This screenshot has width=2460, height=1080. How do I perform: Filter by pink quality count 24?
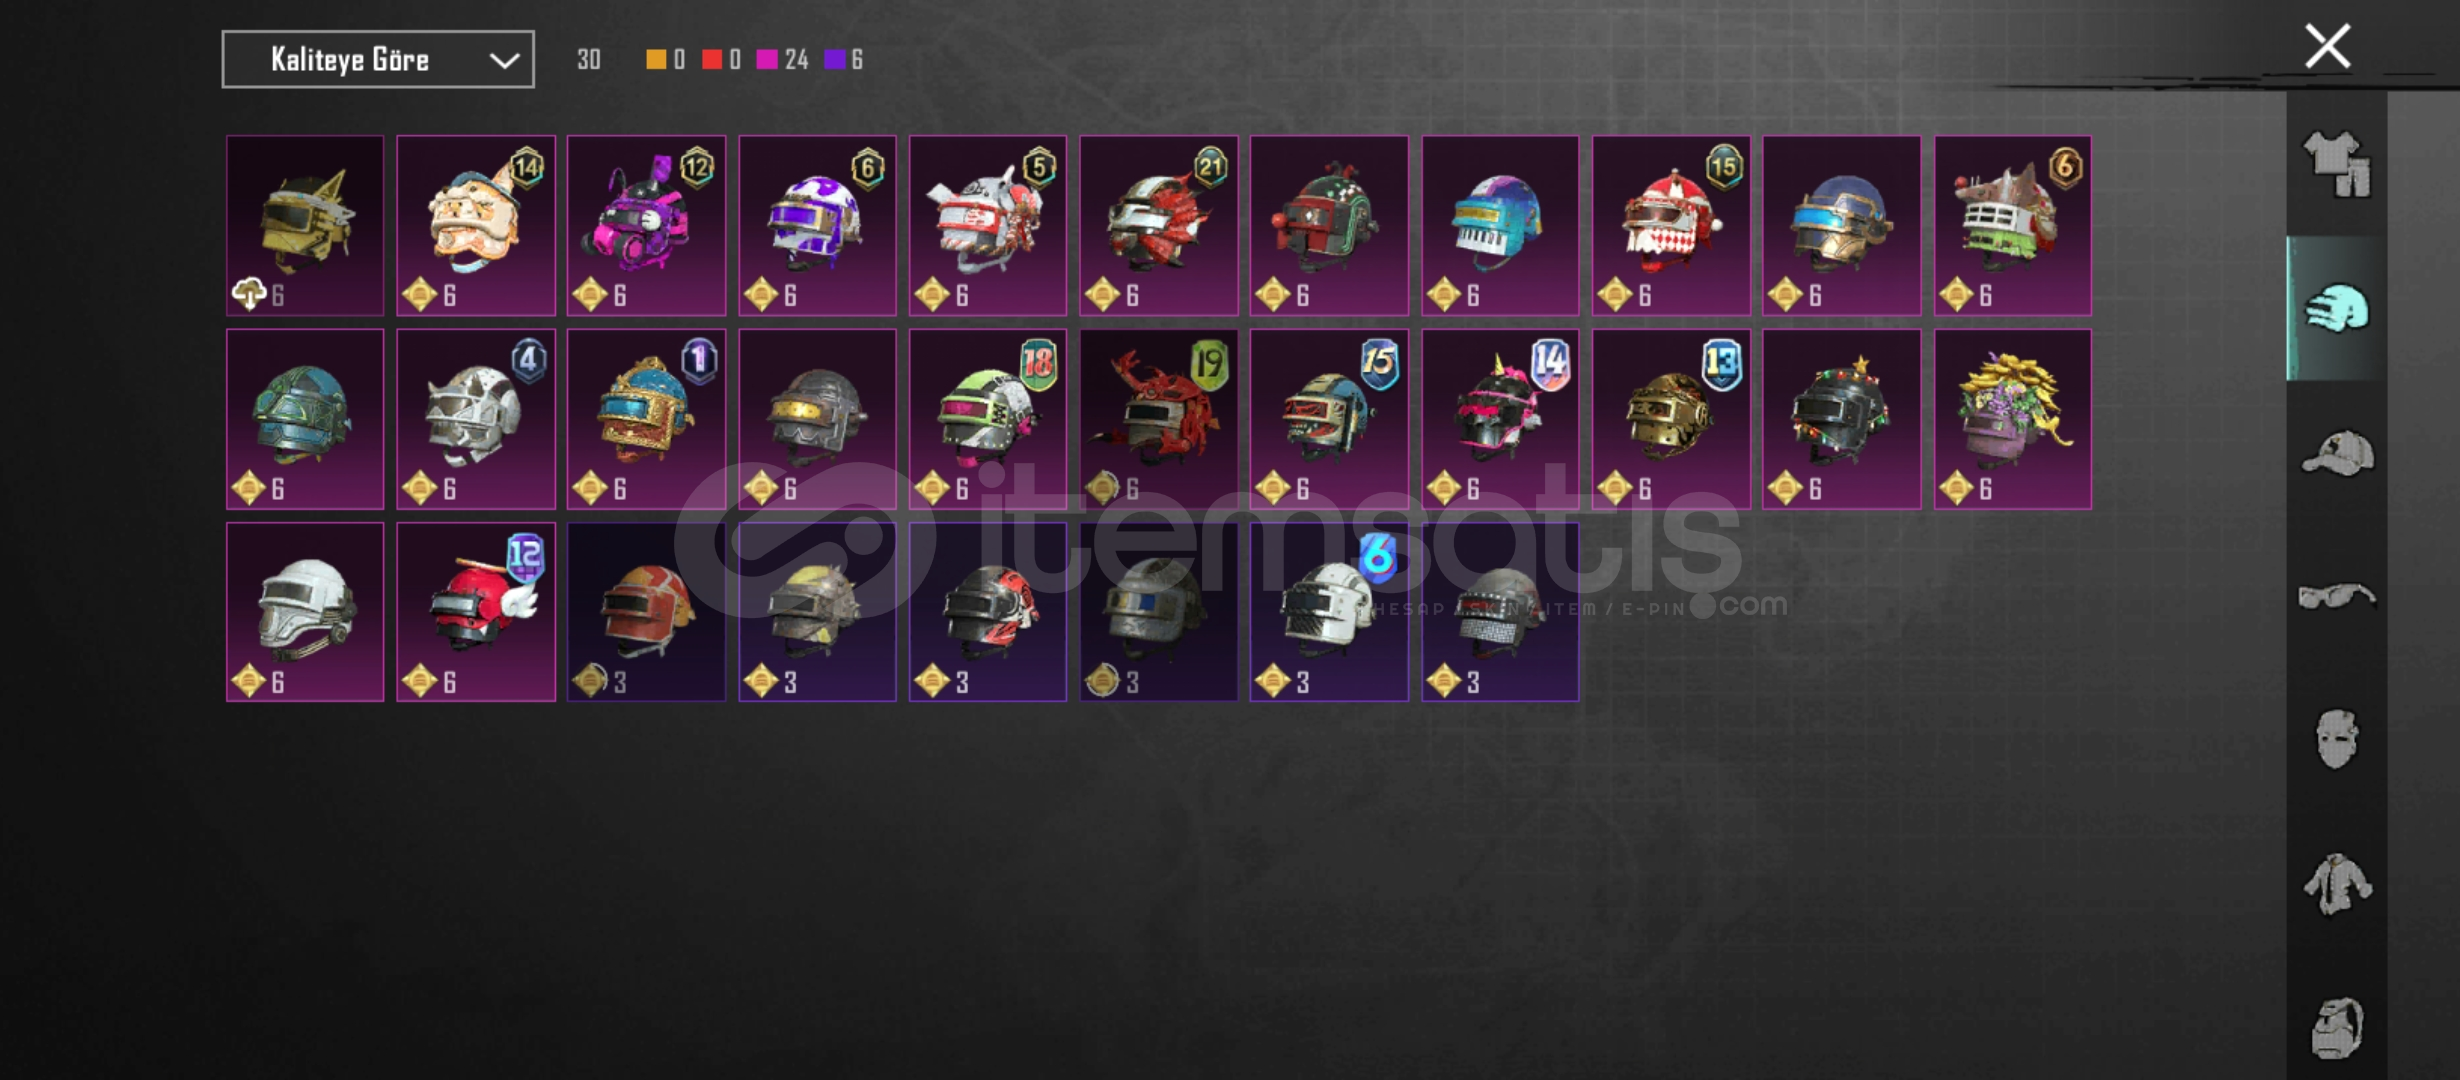[783, 60]
